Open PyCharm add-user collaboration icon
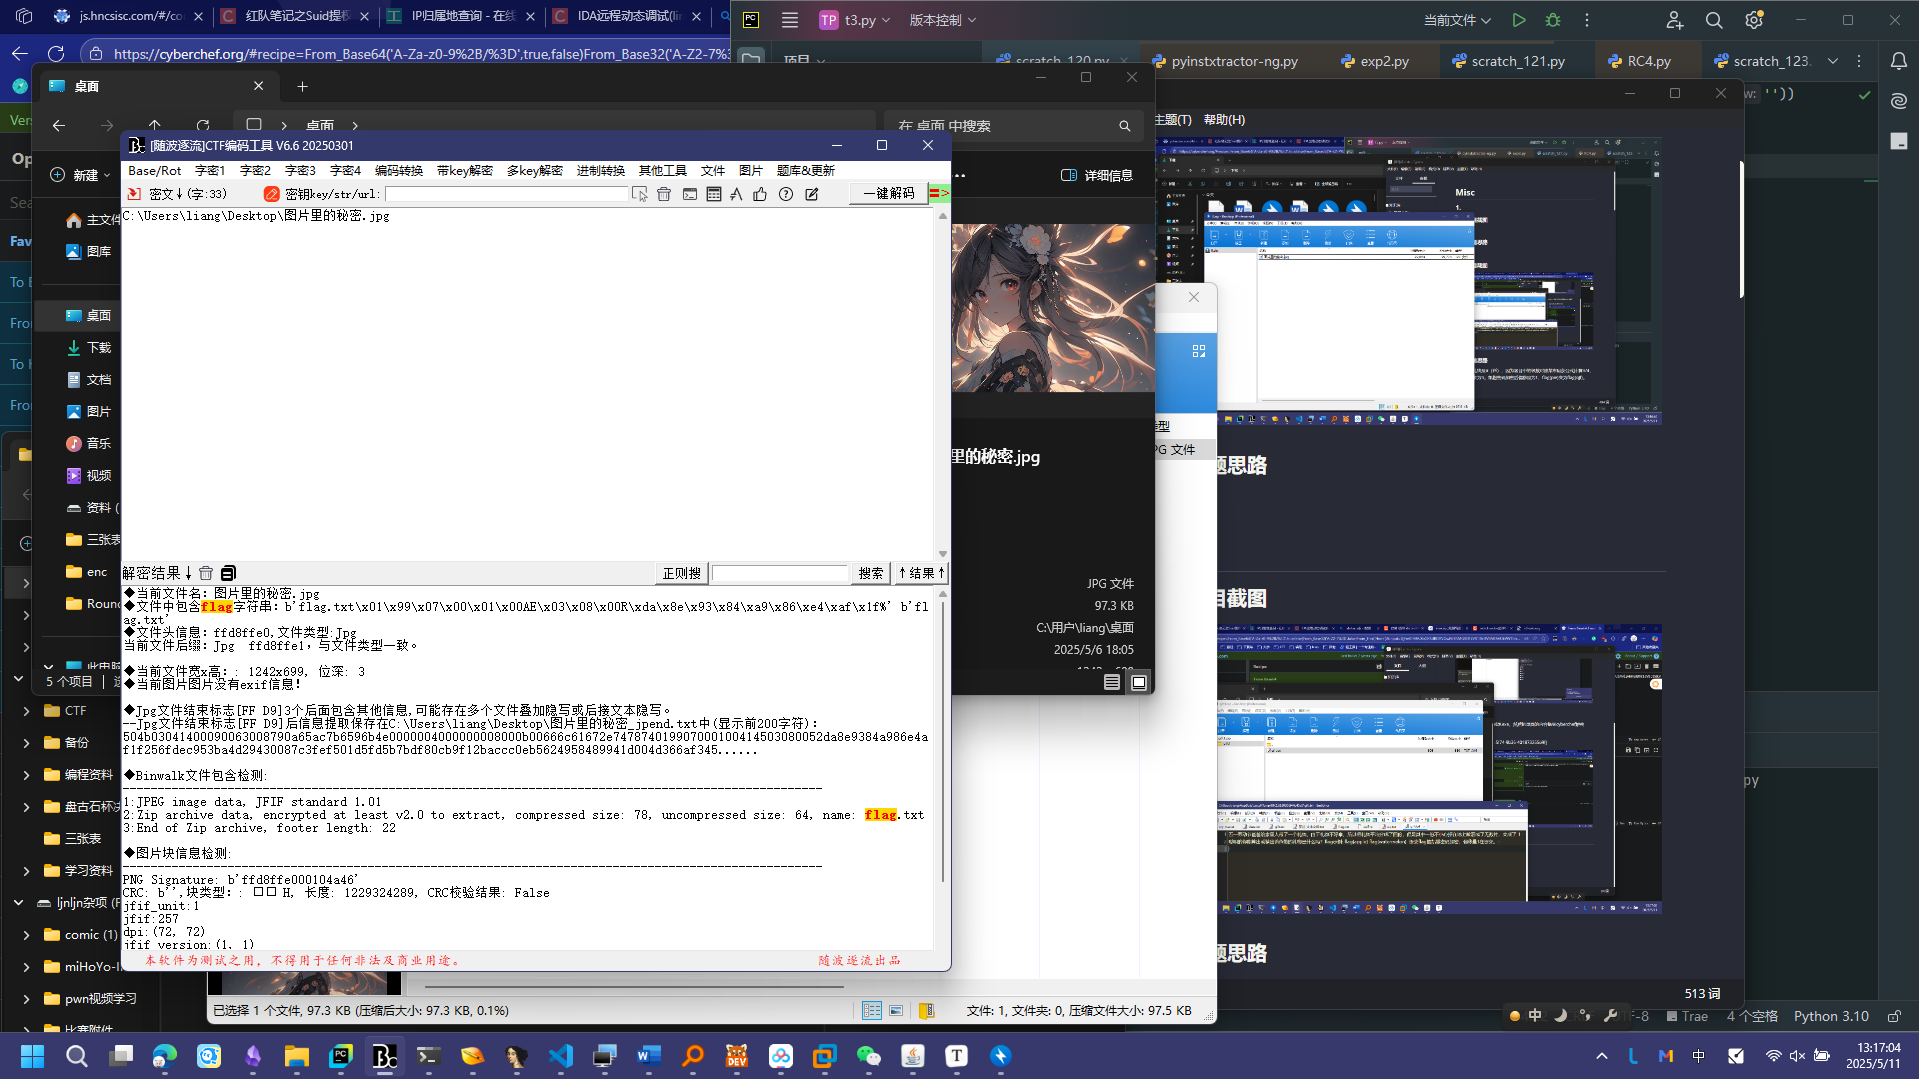 (x=1675, y=20)
